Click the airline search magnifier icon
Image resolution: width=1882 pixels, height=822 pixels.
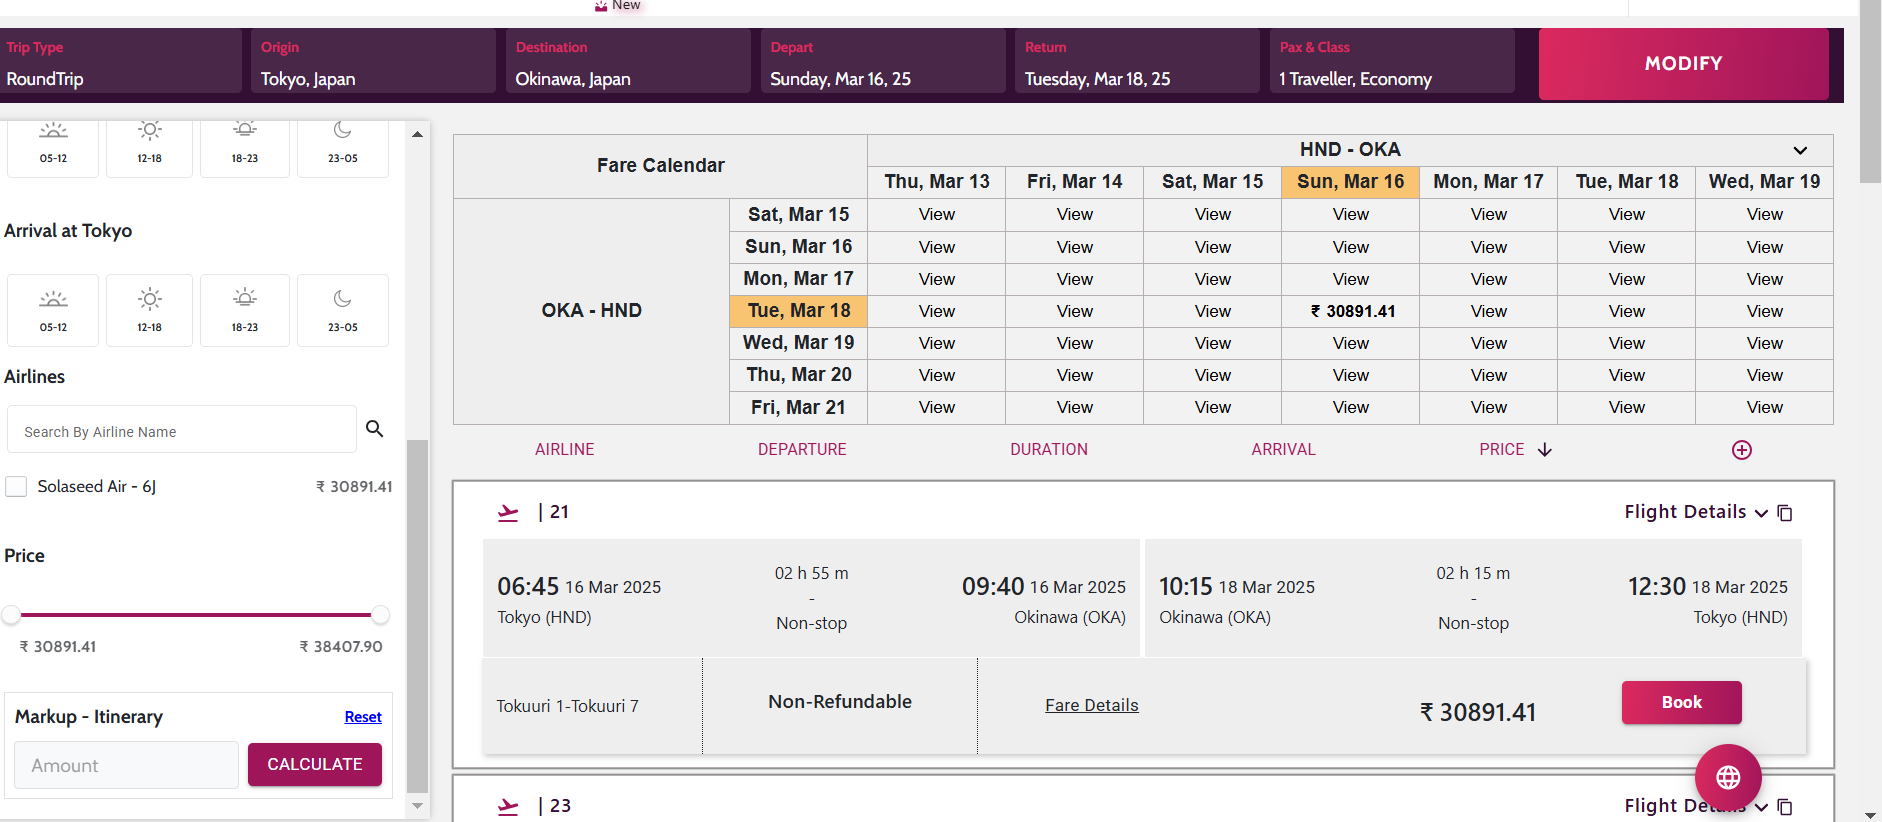375,429
